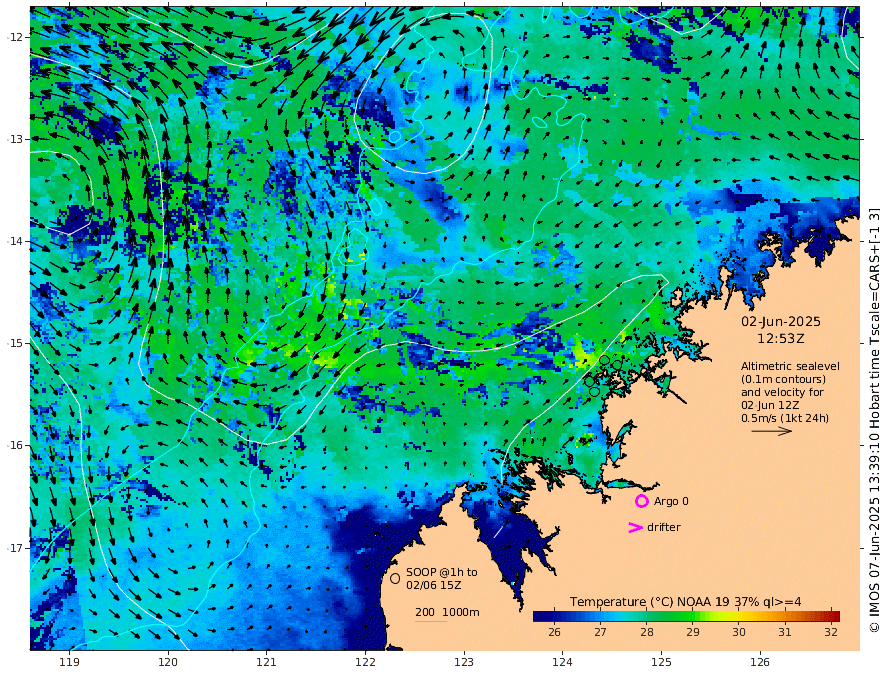Click the SOOP circle legend symbol
Viewport: 880px width, 680px height.
point(395,578)
